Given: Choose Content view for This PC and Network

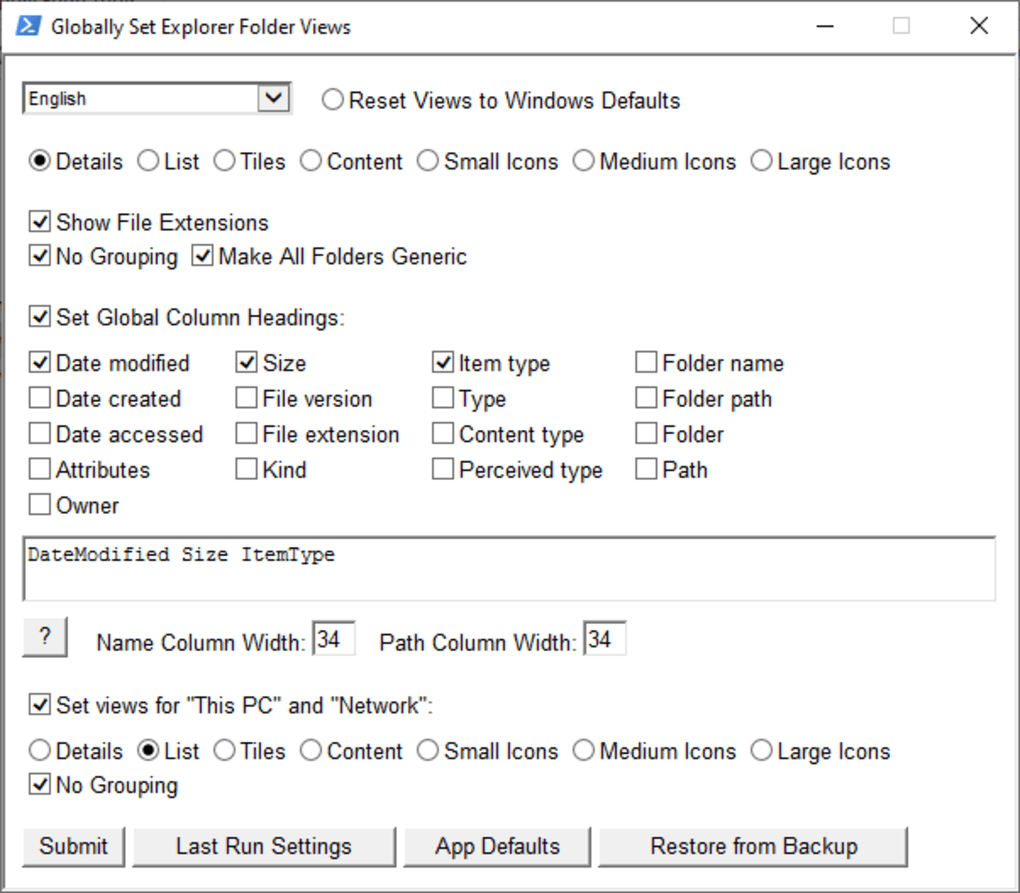Looking at the screenshot, I should 309,750.
